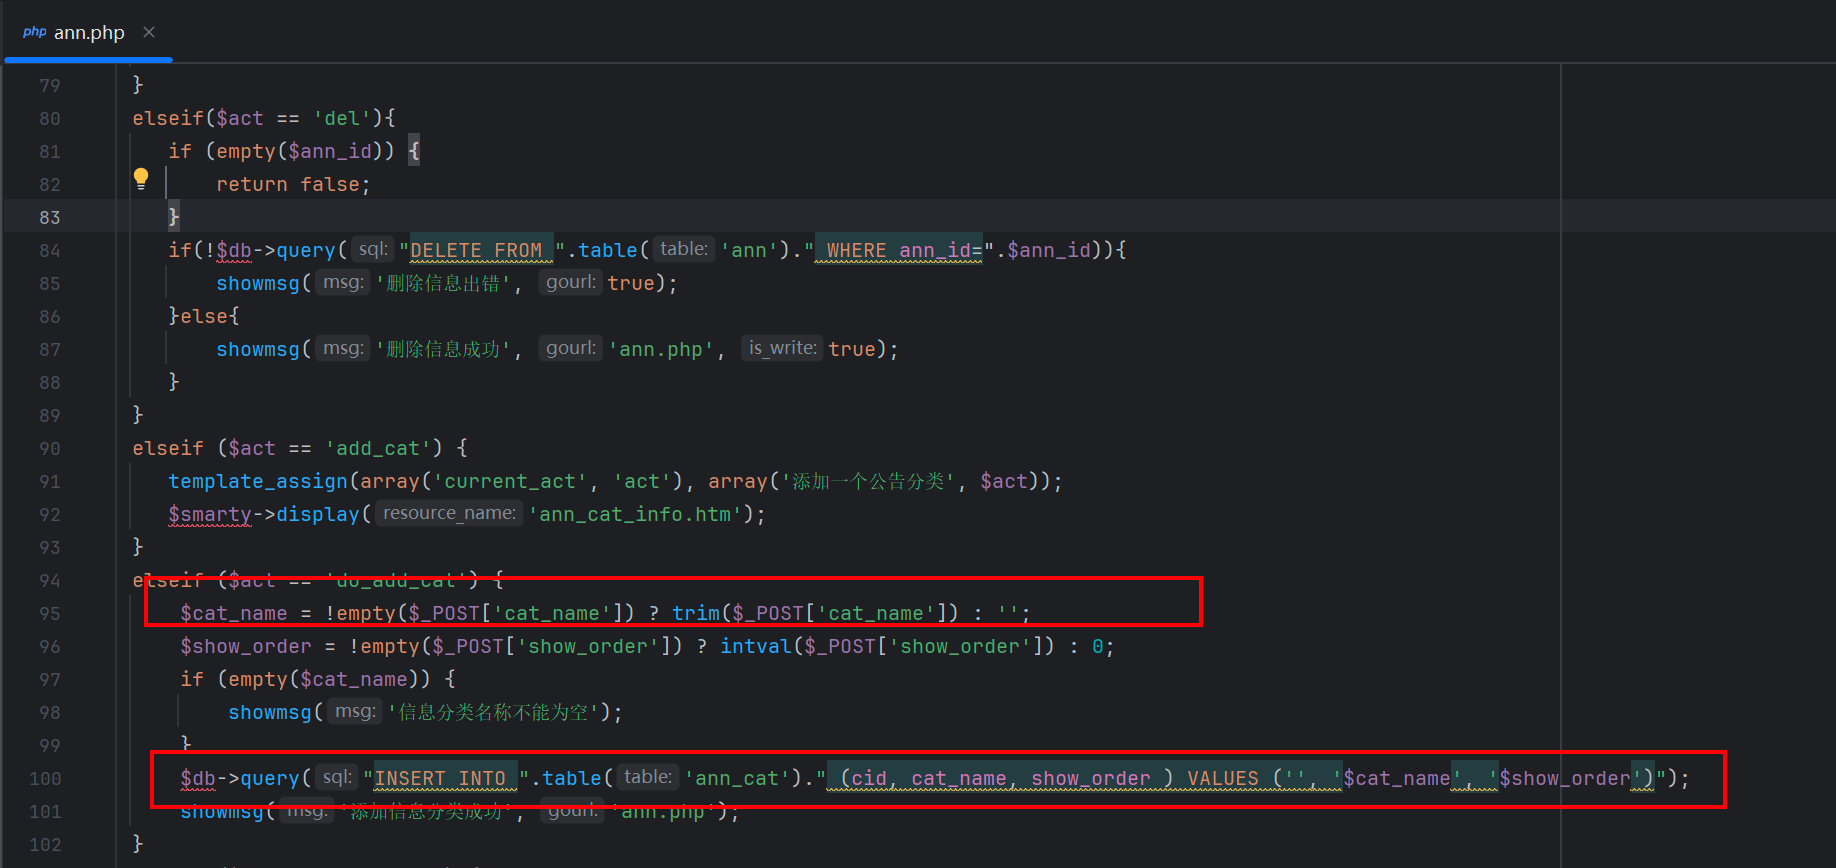Click template_assign function on line 91
Screen dimensions: 1836x868
[258, 481]
